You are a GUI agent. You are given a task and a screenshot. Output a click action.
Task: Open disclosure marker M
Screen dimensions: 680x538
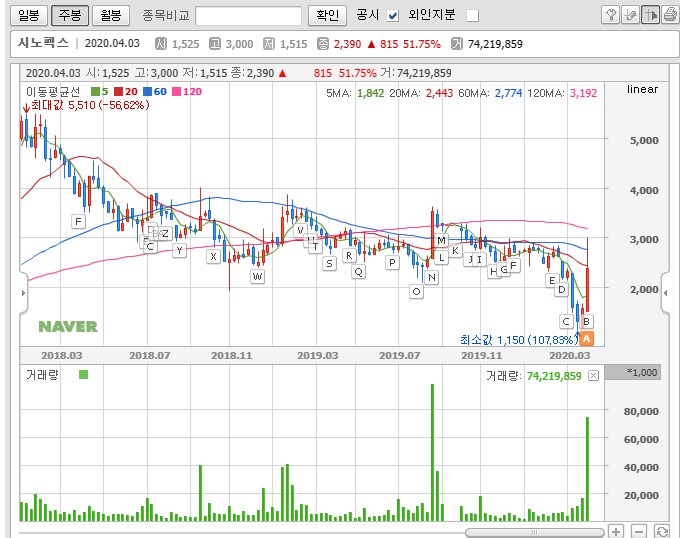pyautogui.click(x=441, y=240)
